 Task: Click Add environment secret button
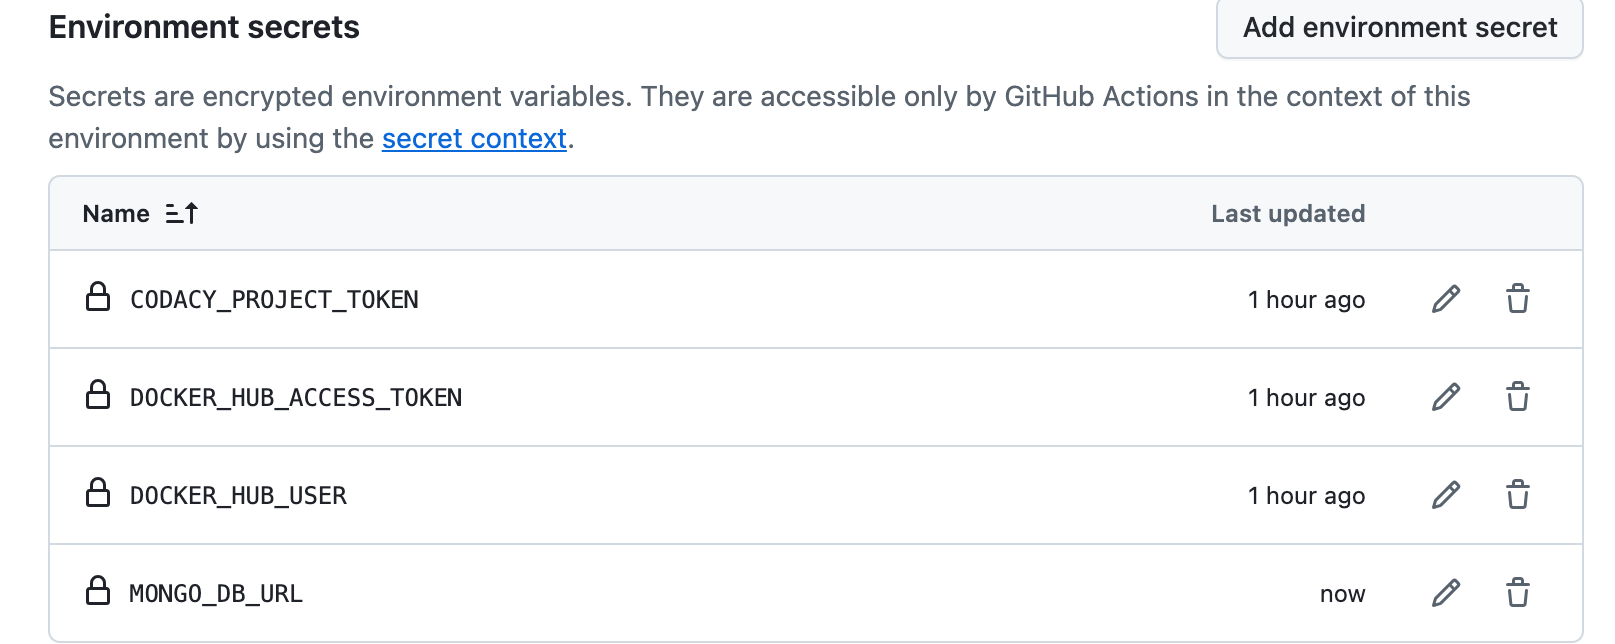(1399, 28)
